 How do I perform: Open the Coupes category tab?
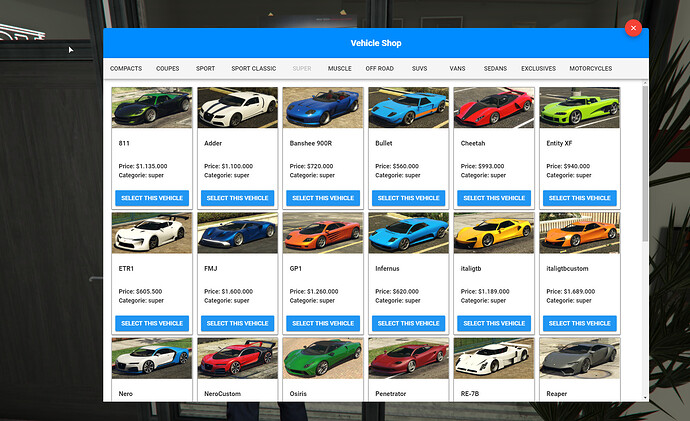[x=169, y=69]
